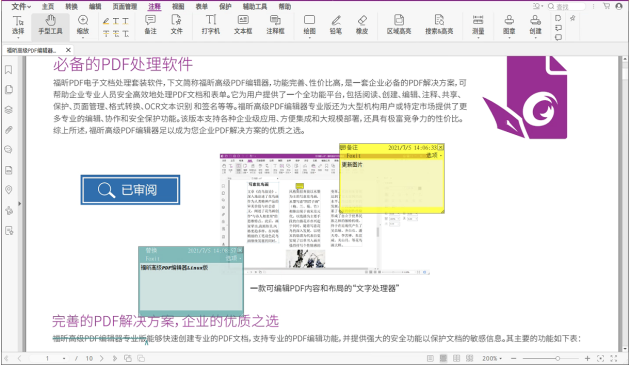Click the zoom slider in status bar
The image size is (630, 366).
pos(550,358)
